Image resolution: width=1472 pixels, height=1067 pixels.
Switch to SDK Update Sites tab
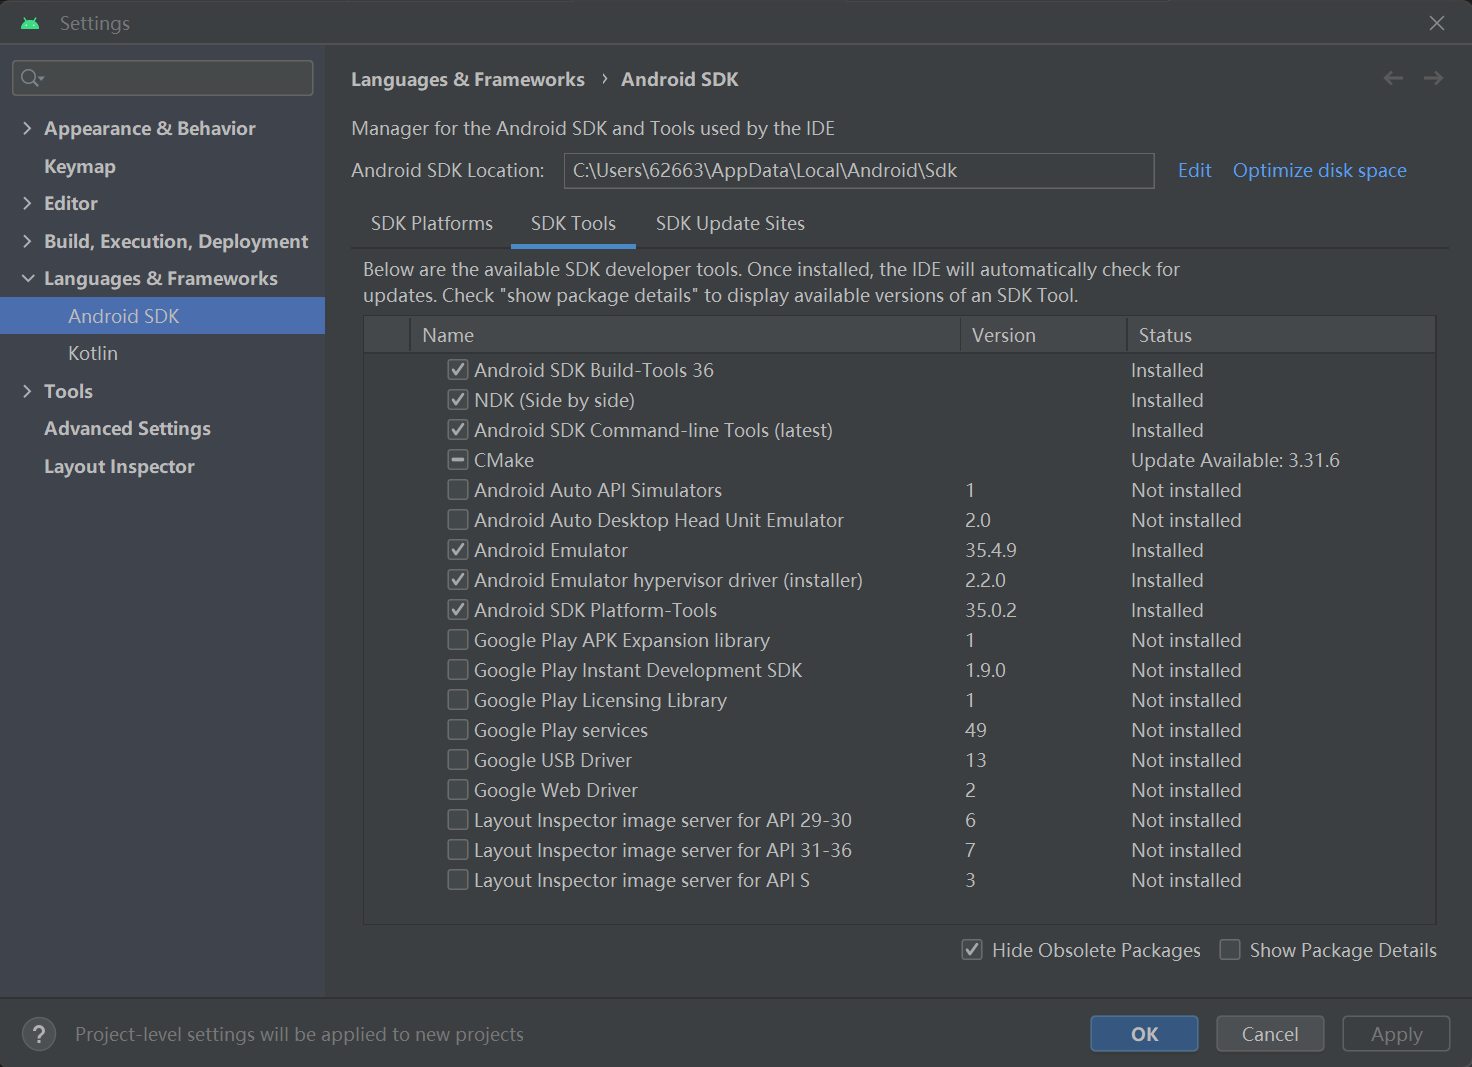pyautogui.click(x=730, y=223)
